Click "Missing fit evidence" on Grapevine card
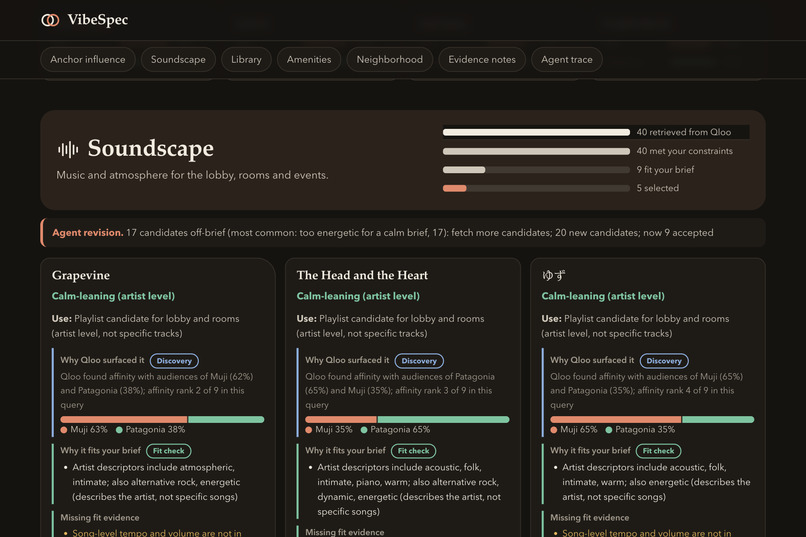Image resolution: width=806 pixels, height=537 pixels. point(100,517)
